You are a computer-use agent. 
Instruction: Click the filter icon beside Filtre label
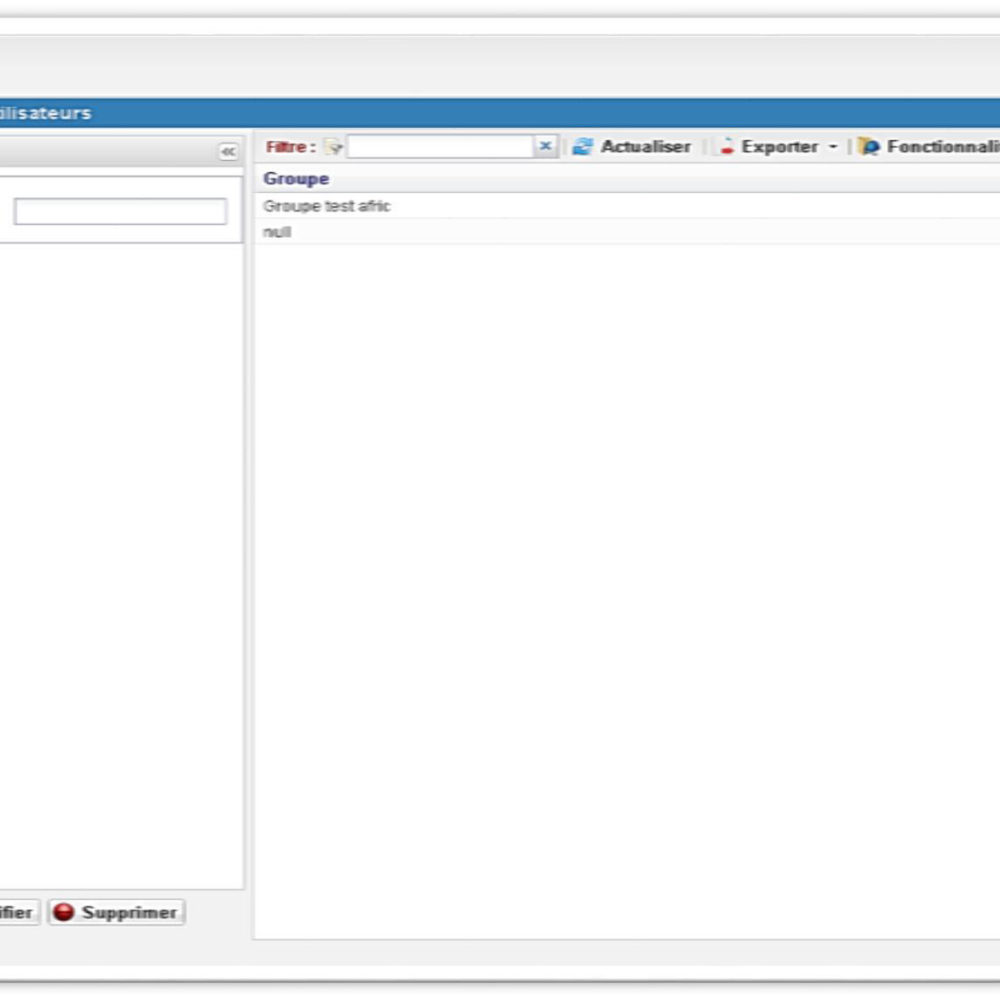point(334,147)
